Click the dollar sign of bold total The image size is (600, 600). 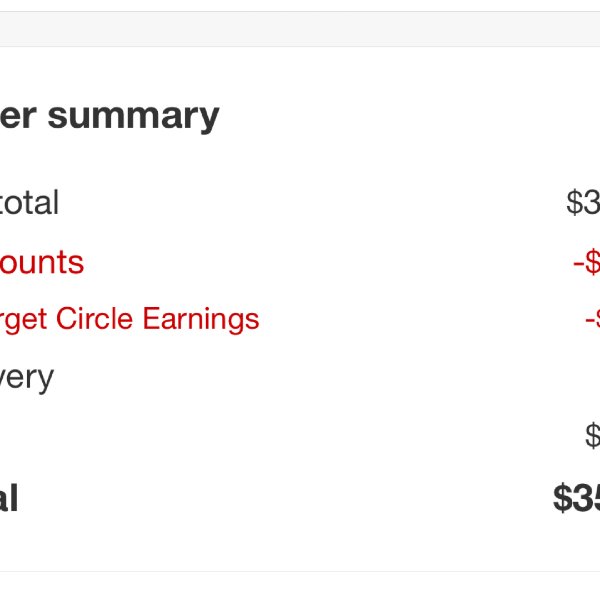pos(563,498)
